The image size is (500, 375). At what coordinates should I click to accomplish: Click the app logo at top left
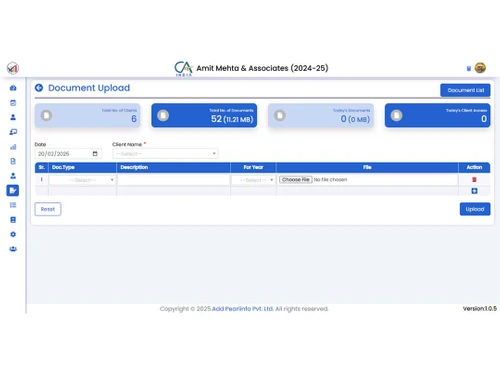click(13, 68)
